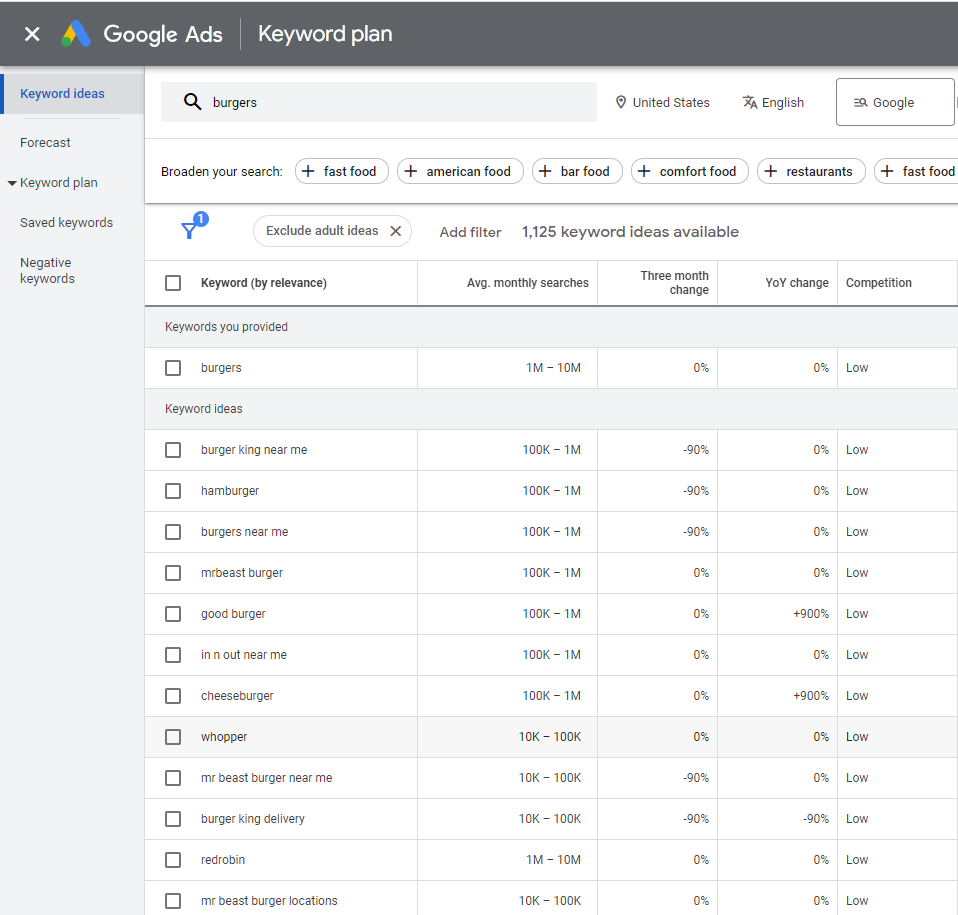Click Add filter
This screenshot has height=915, width=958.
click(x=470, y=232)
